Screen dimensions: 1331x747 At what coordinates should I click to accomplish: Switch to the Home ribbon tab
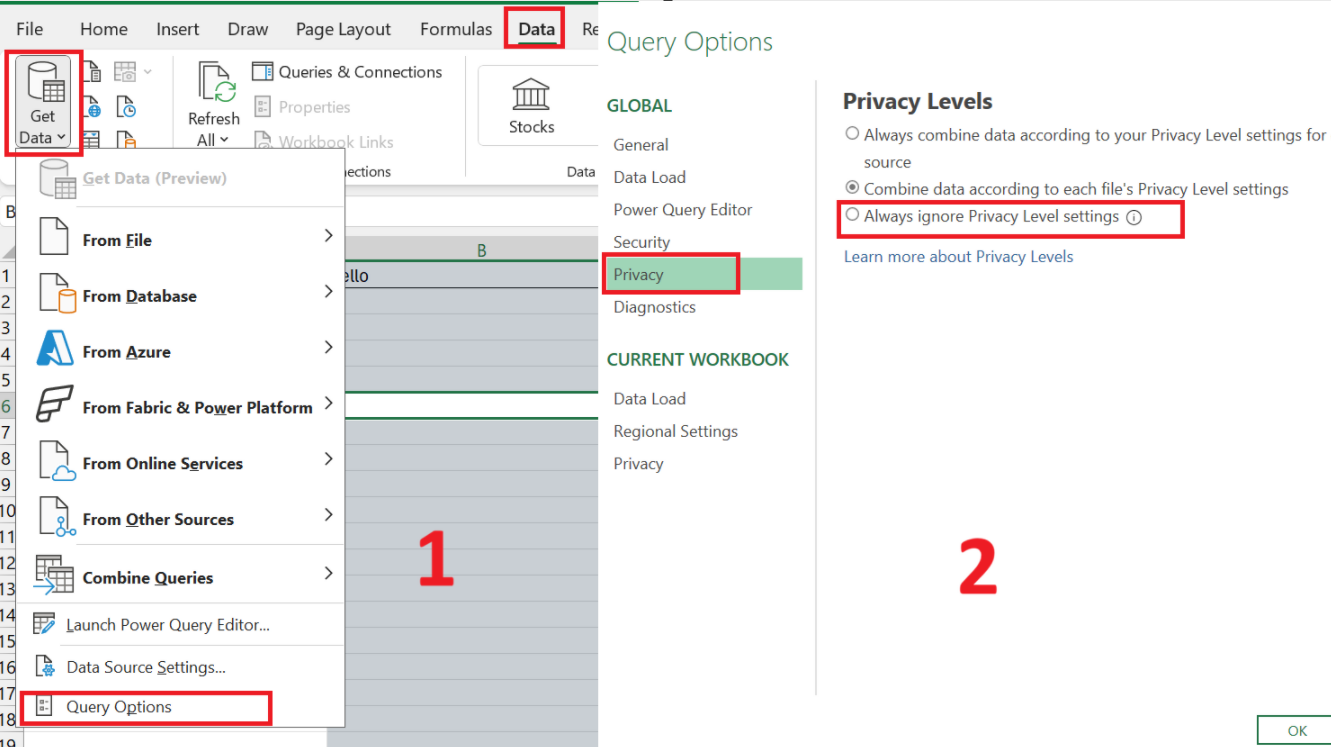[104, 29]
